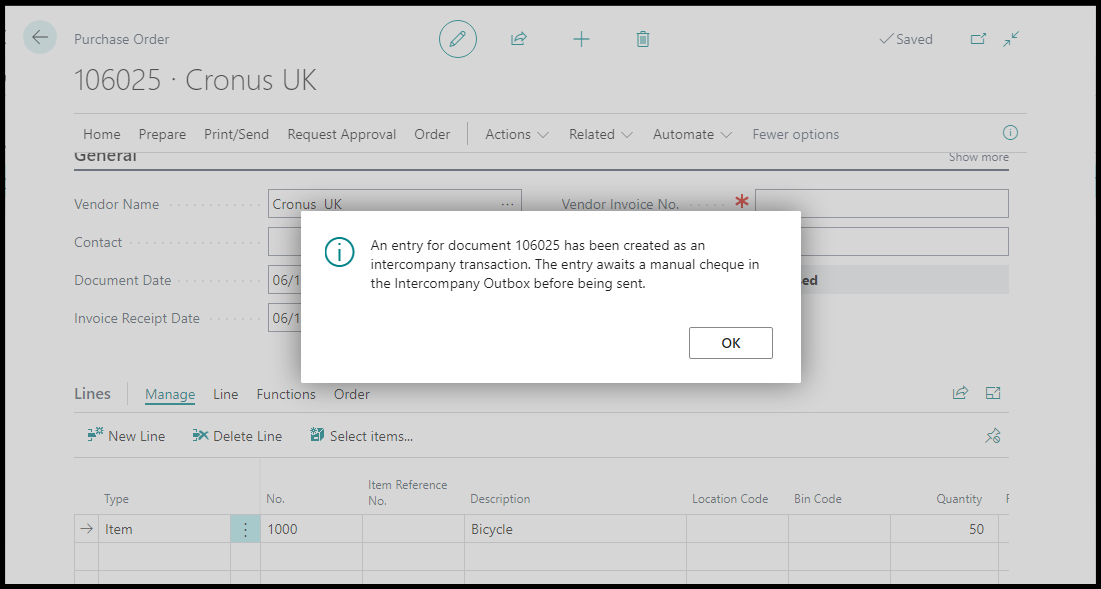The height and width of the screenshot is (589, 1101).
Task: Click the trash delete icon
Action: click(x=642, y=39)
